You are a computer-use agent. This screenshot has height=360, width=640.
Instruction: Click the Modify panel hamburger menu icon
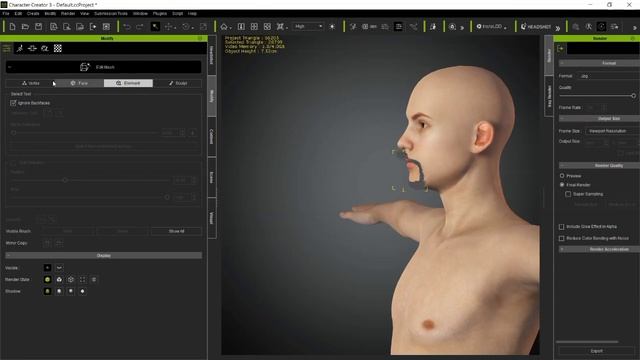[x=7, y=48]
